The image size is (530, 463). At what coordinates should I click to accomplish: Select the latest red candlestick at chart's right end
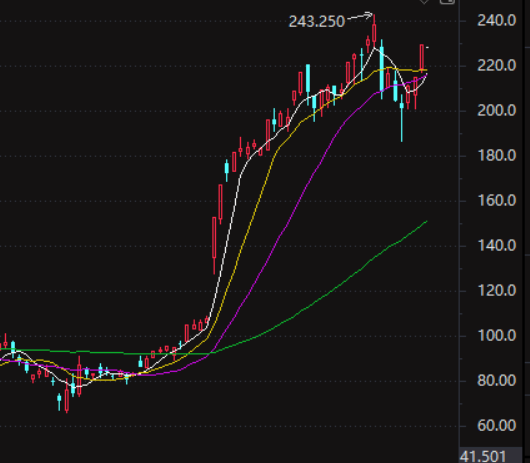(x=422, y=58)
